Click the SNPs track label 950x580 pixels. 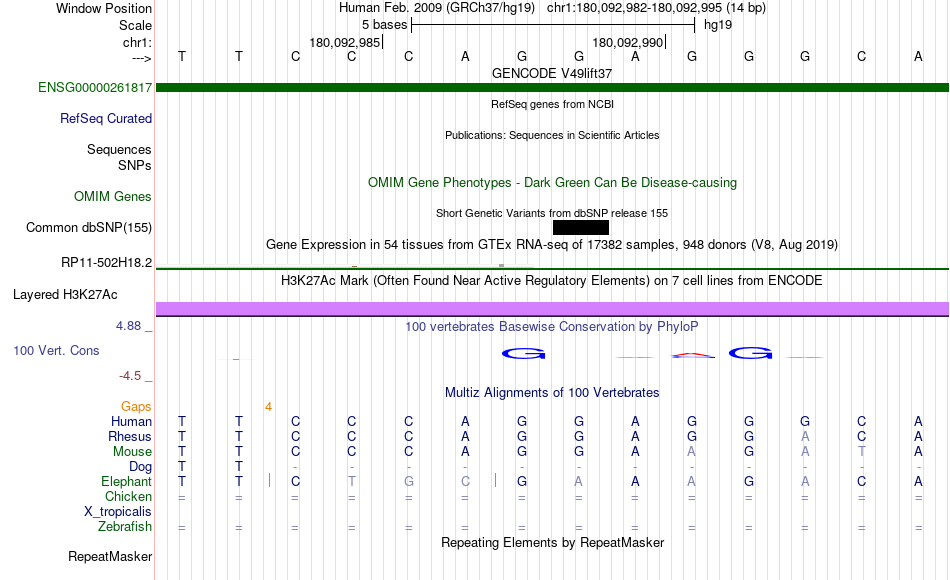[135, 165]
